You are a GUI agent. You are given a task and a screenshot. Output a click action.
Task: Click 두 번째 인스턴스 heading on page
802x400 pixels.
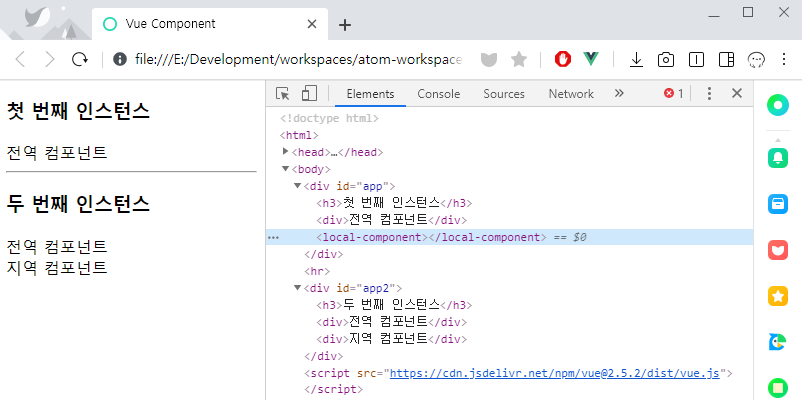tap(78, 204)
